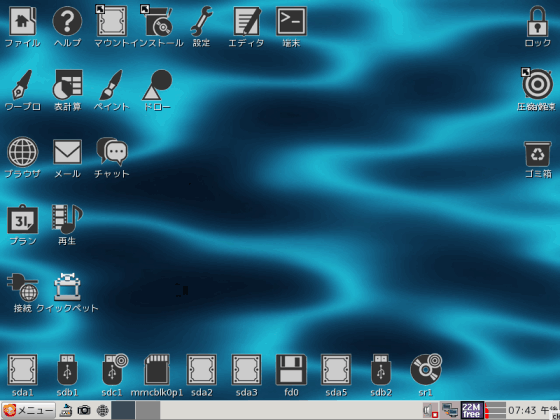Viewport: 560px width, 420px height.
Task: Launch the チャット speech bubbles icon
Action: [112, 152]
